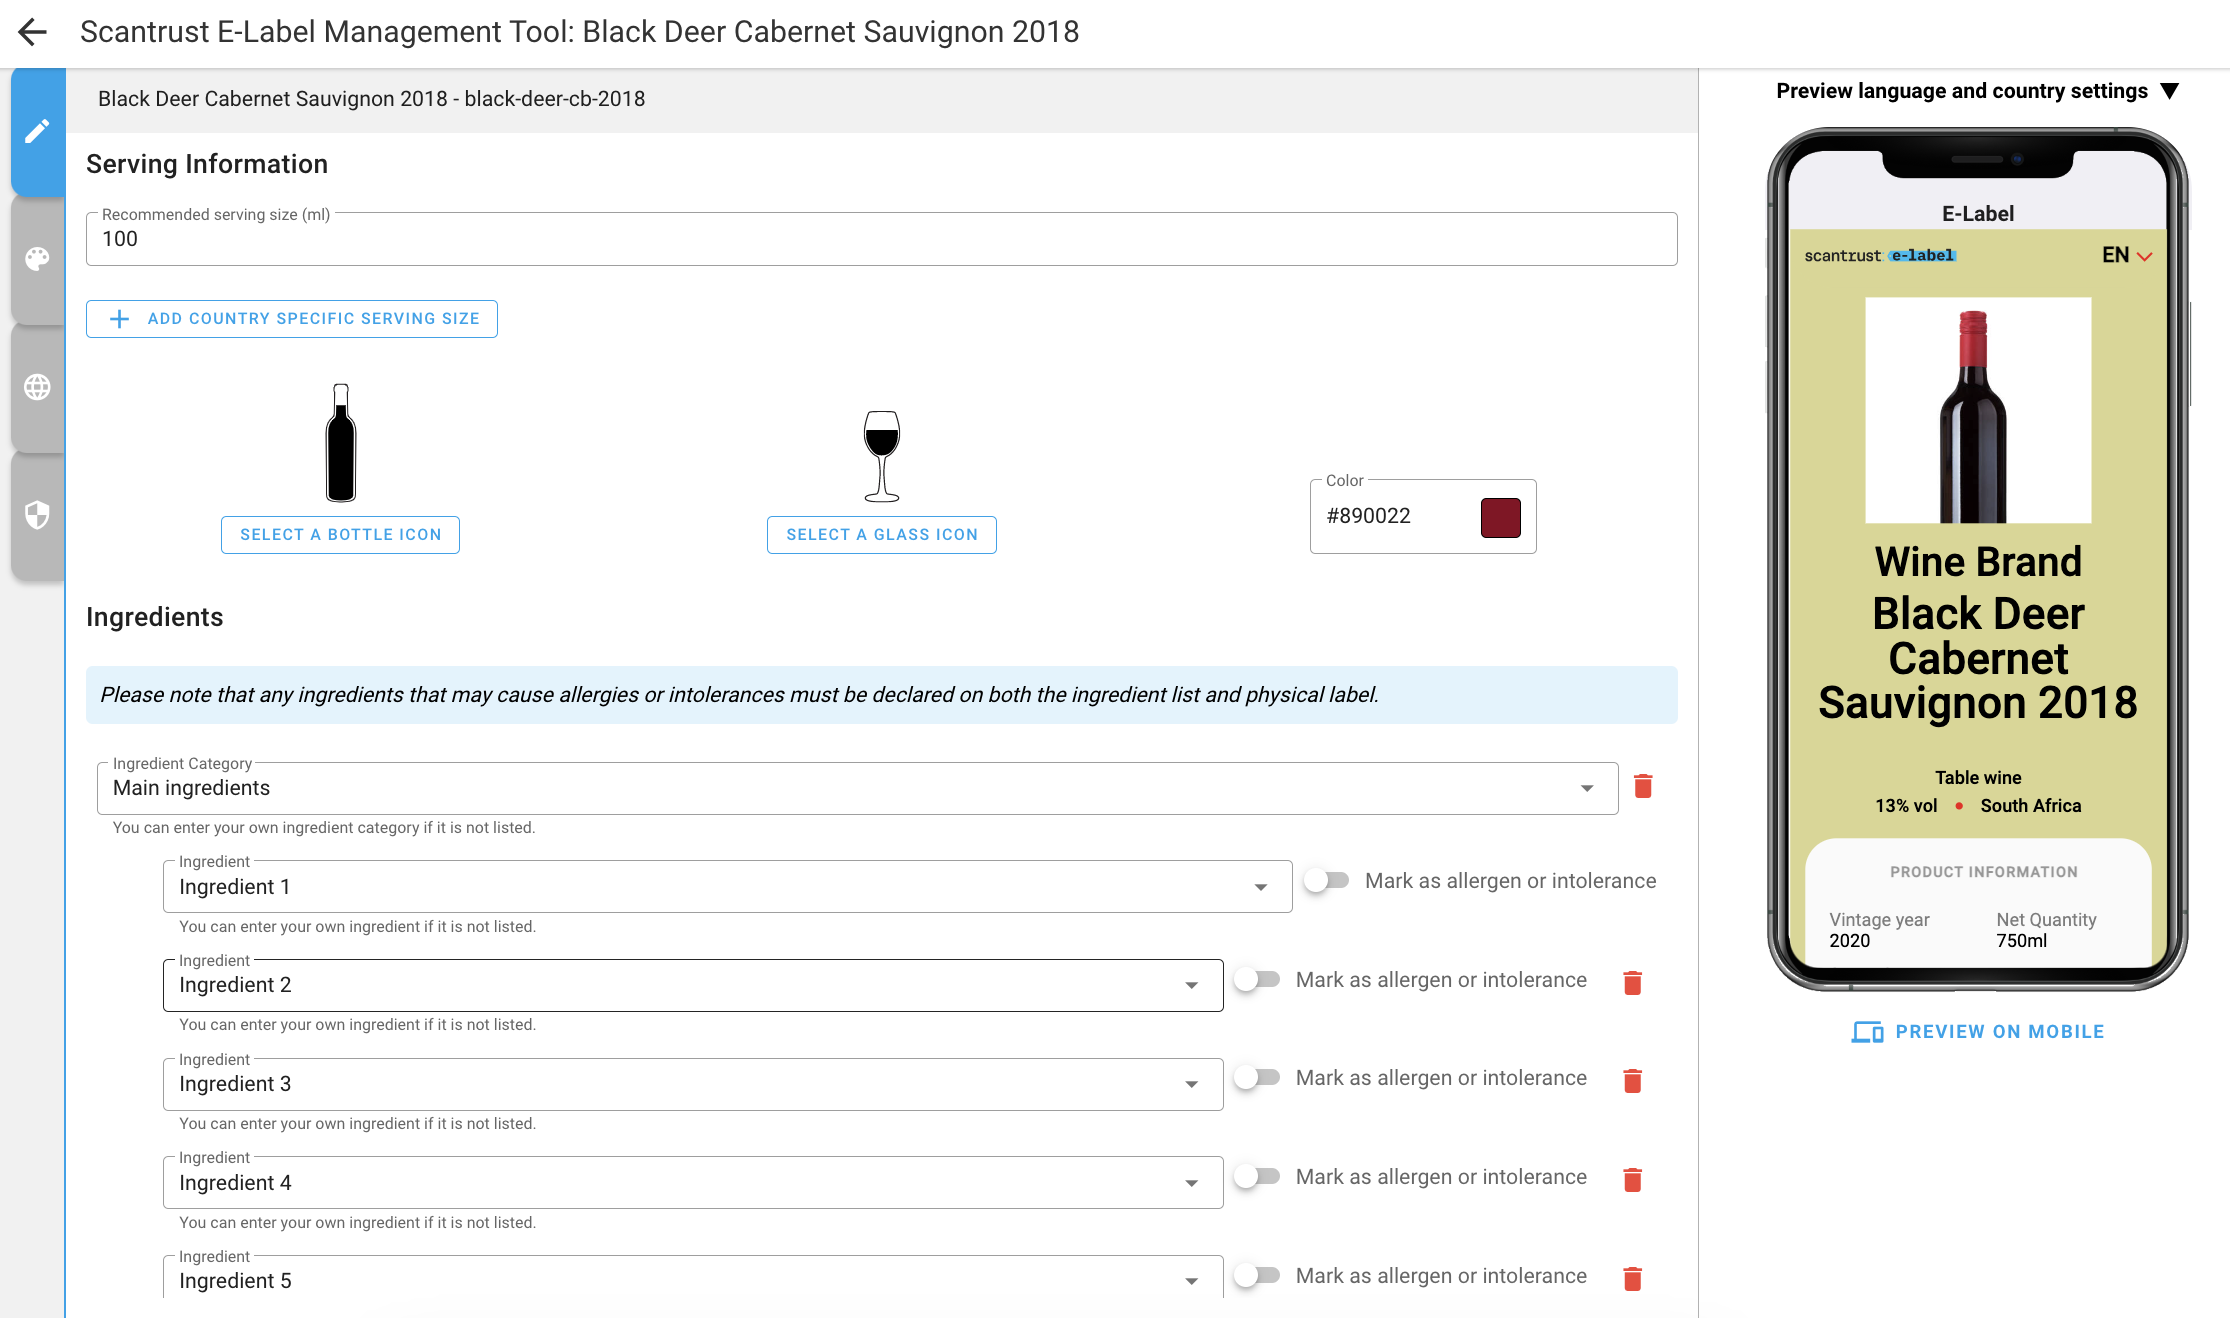Toggle allergen switch for Ingredient 5
2230x1318 pixels.
1257,1276
